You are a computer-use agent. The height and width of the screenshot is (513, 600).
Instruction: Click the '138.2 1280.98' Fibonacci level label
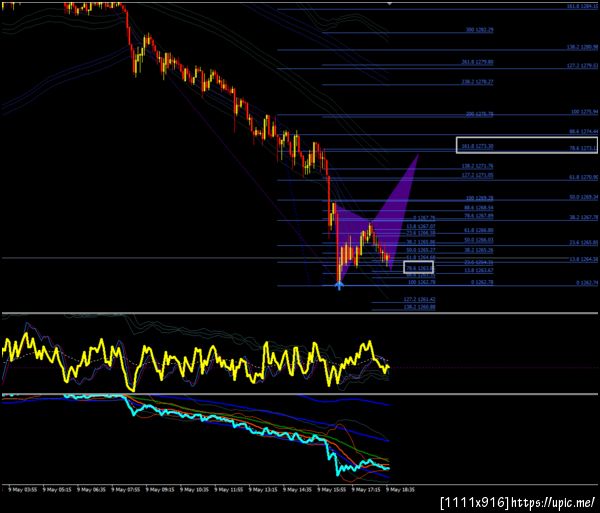point(582,47)
